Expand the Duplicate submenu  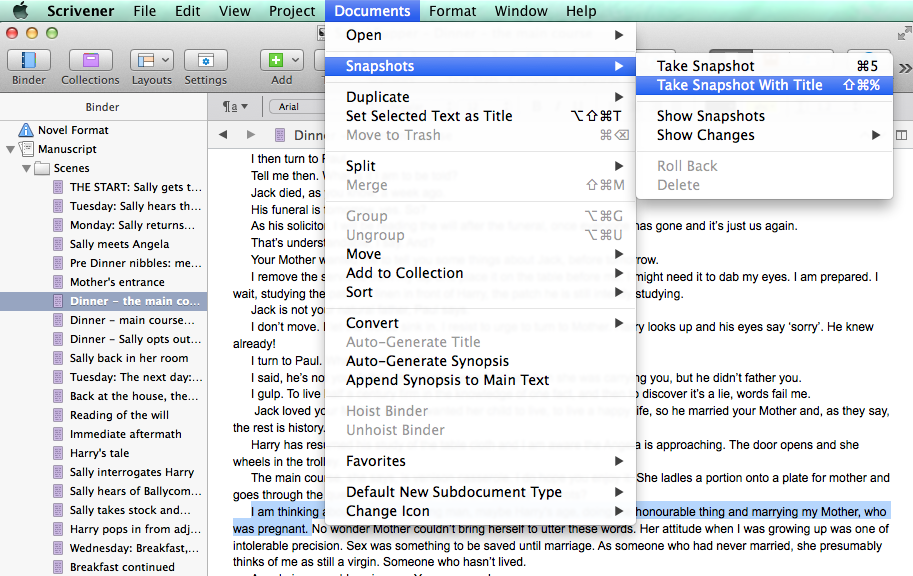480,97
